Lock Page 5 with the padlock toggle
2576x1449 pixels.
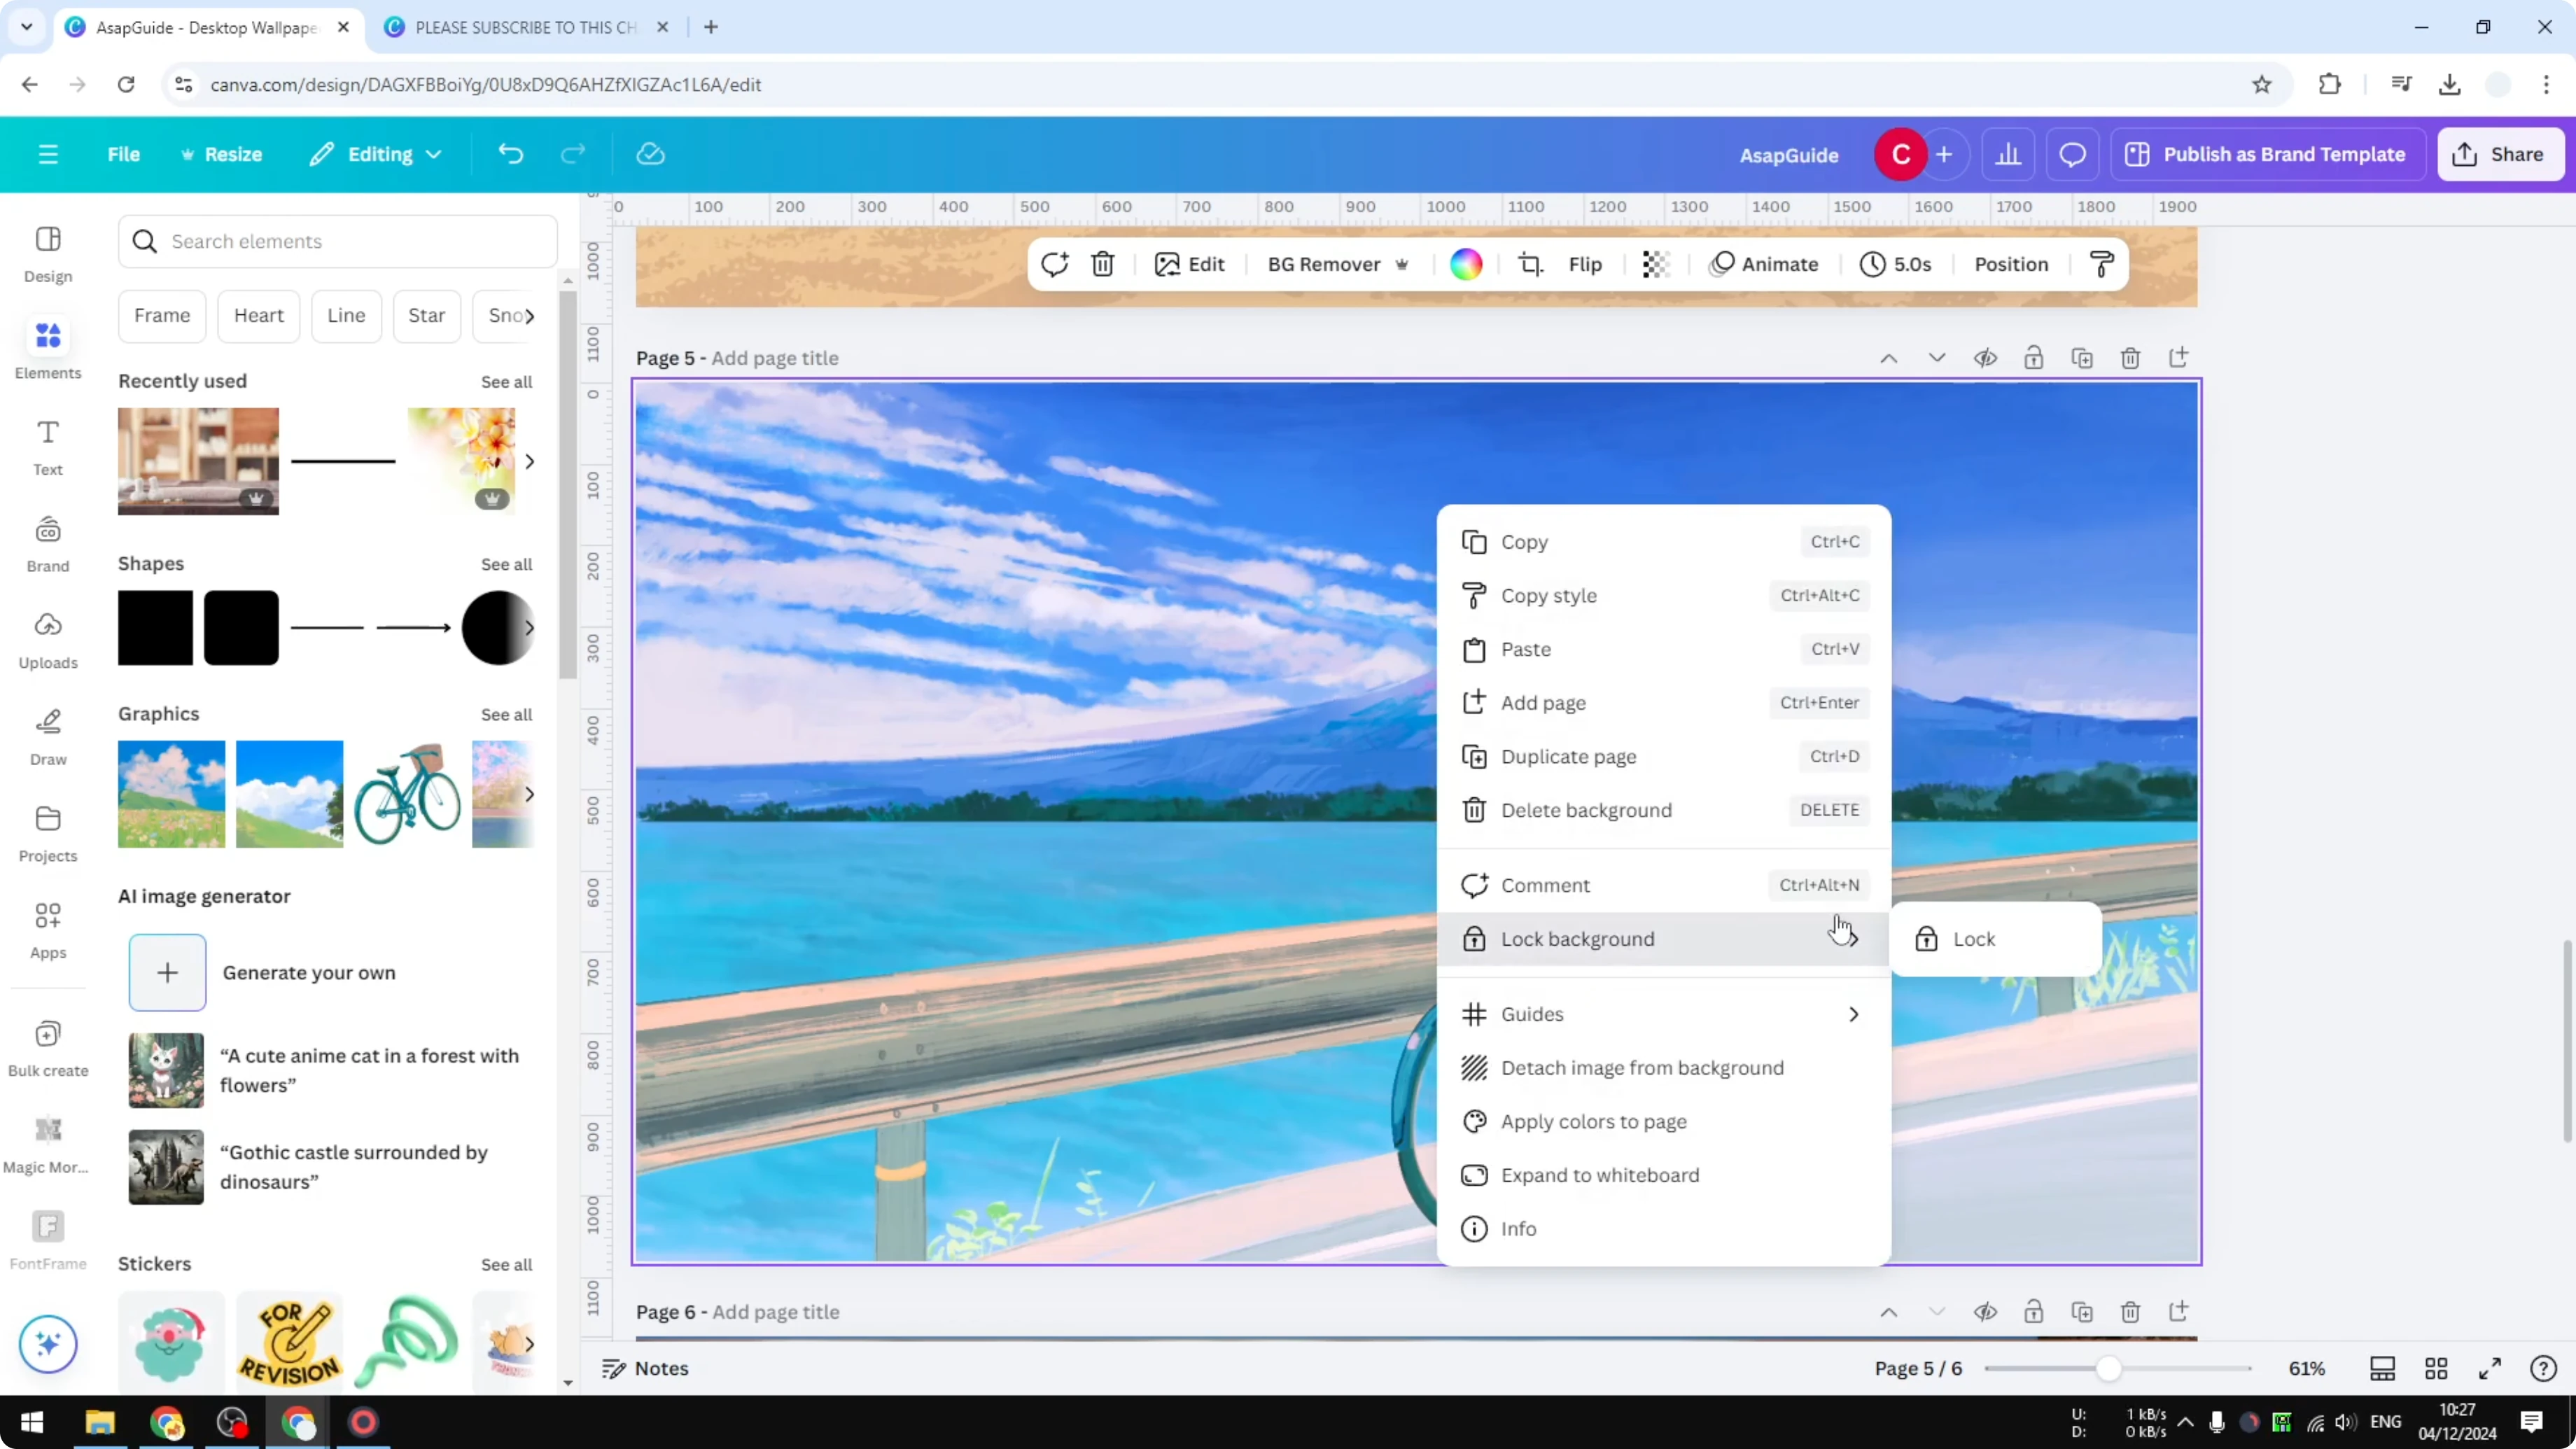pyautogui.click(x=2034, y=357)
